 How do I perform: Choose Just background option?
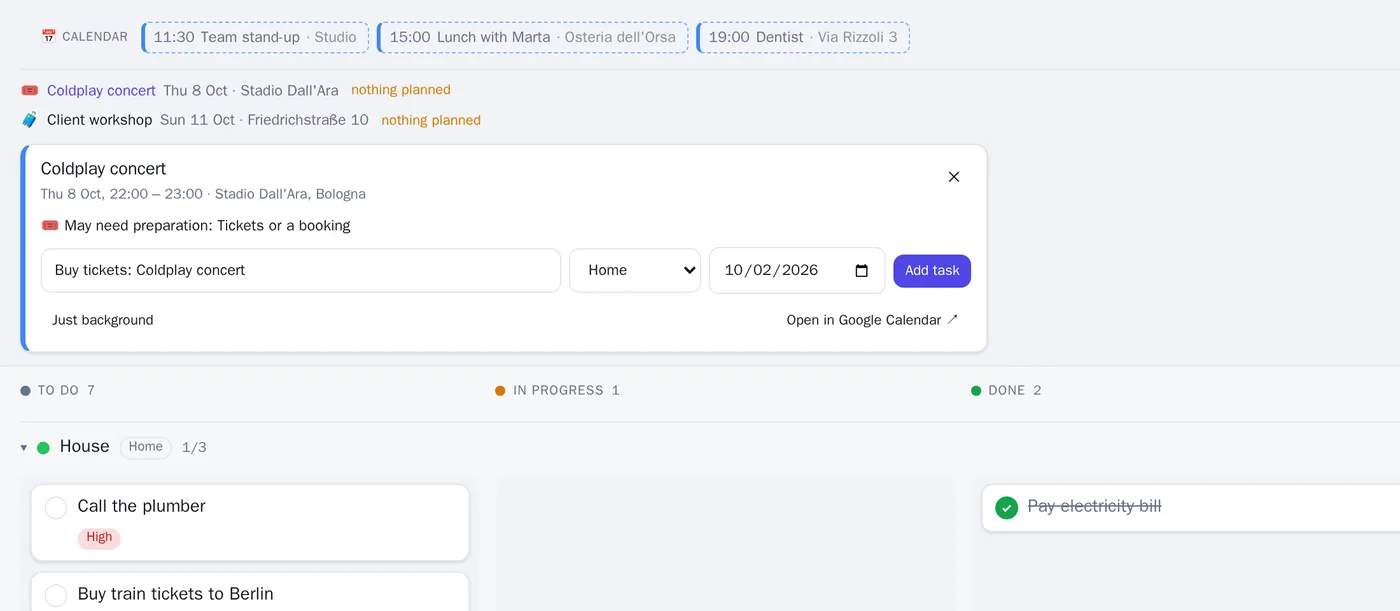(x=103, y=320)
